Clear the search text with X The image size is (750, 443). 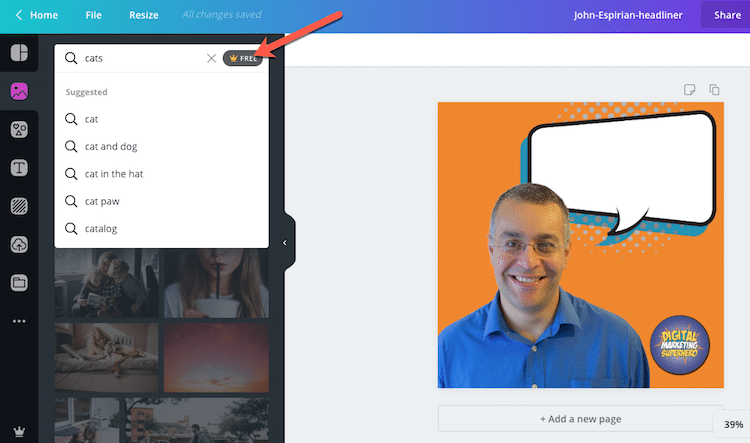tap(211, 58)
